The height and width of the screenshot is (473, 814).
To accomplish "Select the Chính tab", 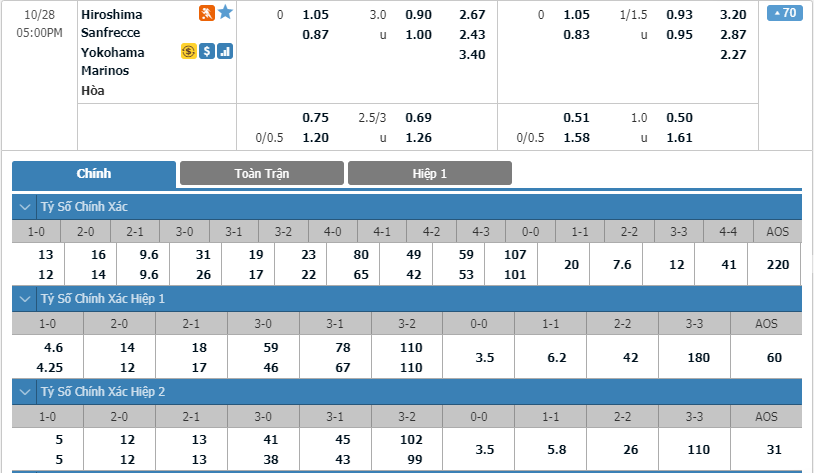I will [x=94, y=174].
